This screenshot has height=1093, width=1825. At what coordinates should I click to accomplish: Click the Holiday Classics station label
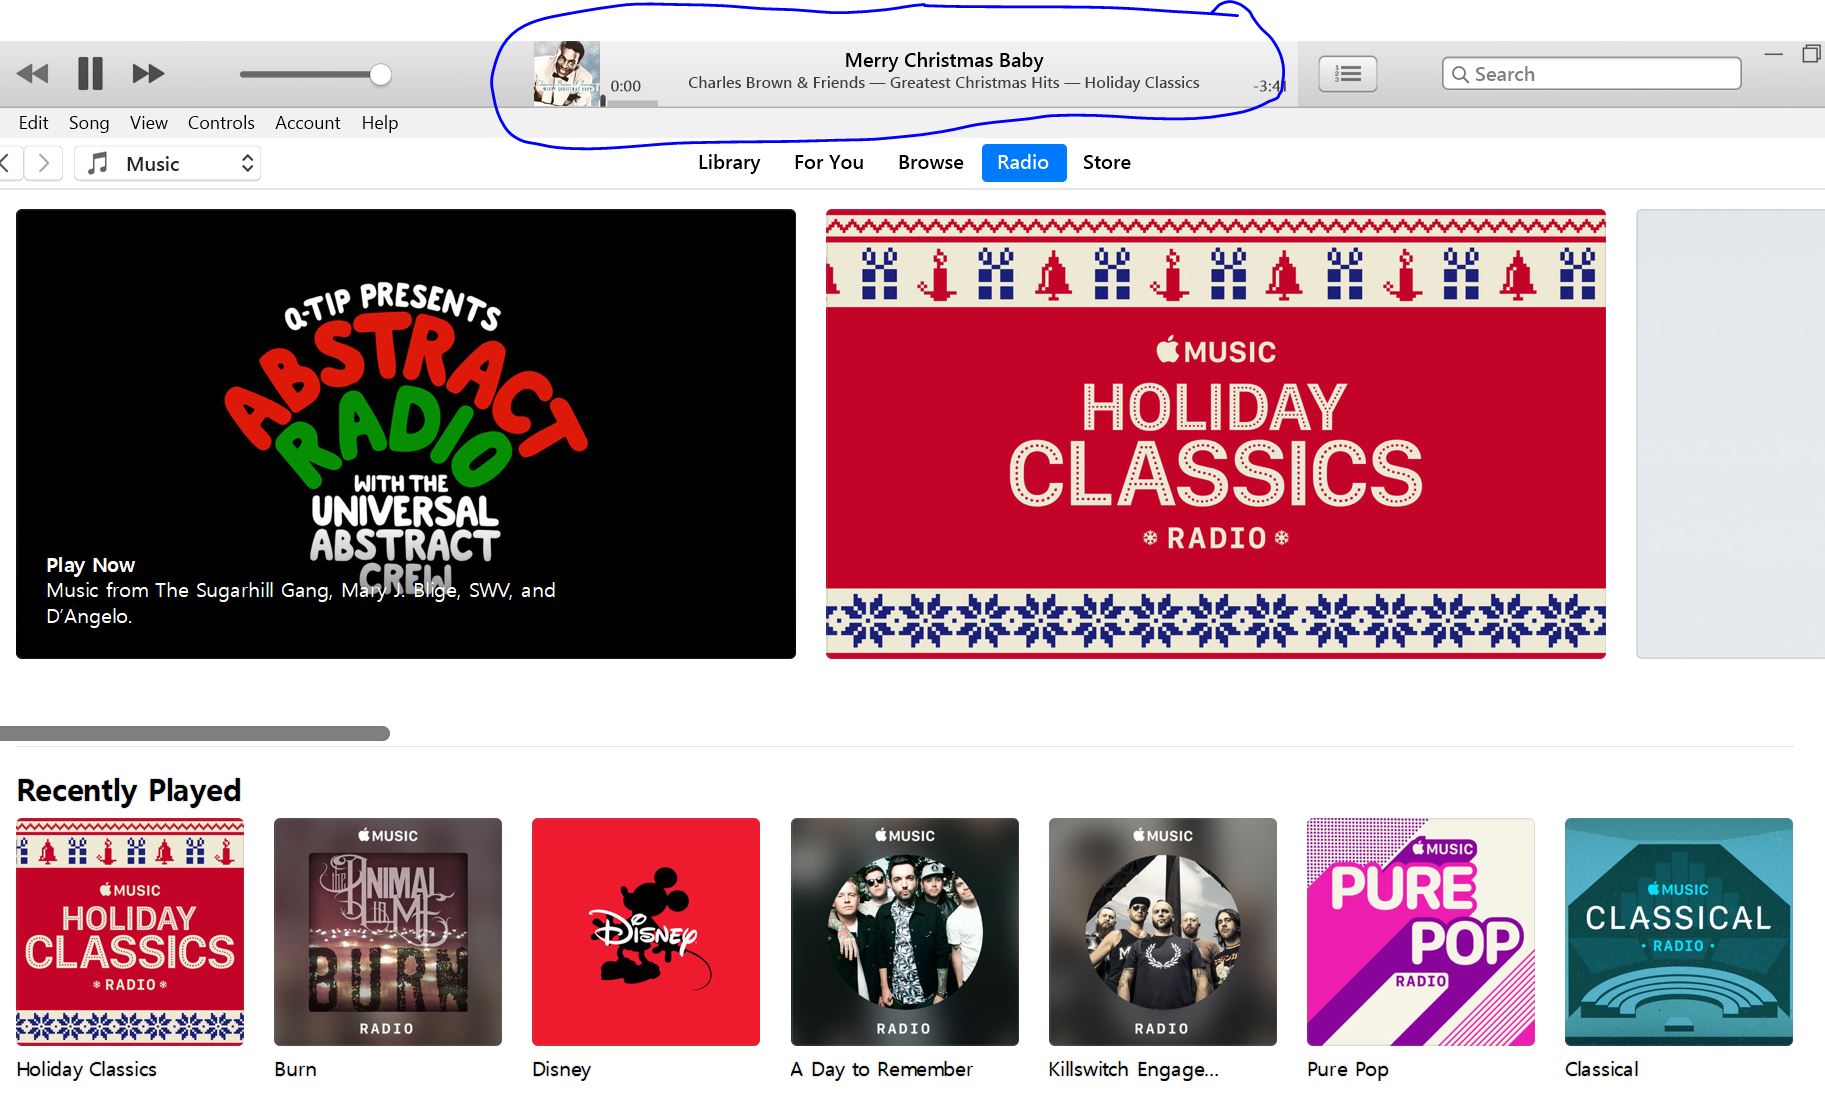pyautogui.click(x=87, y=1069)
